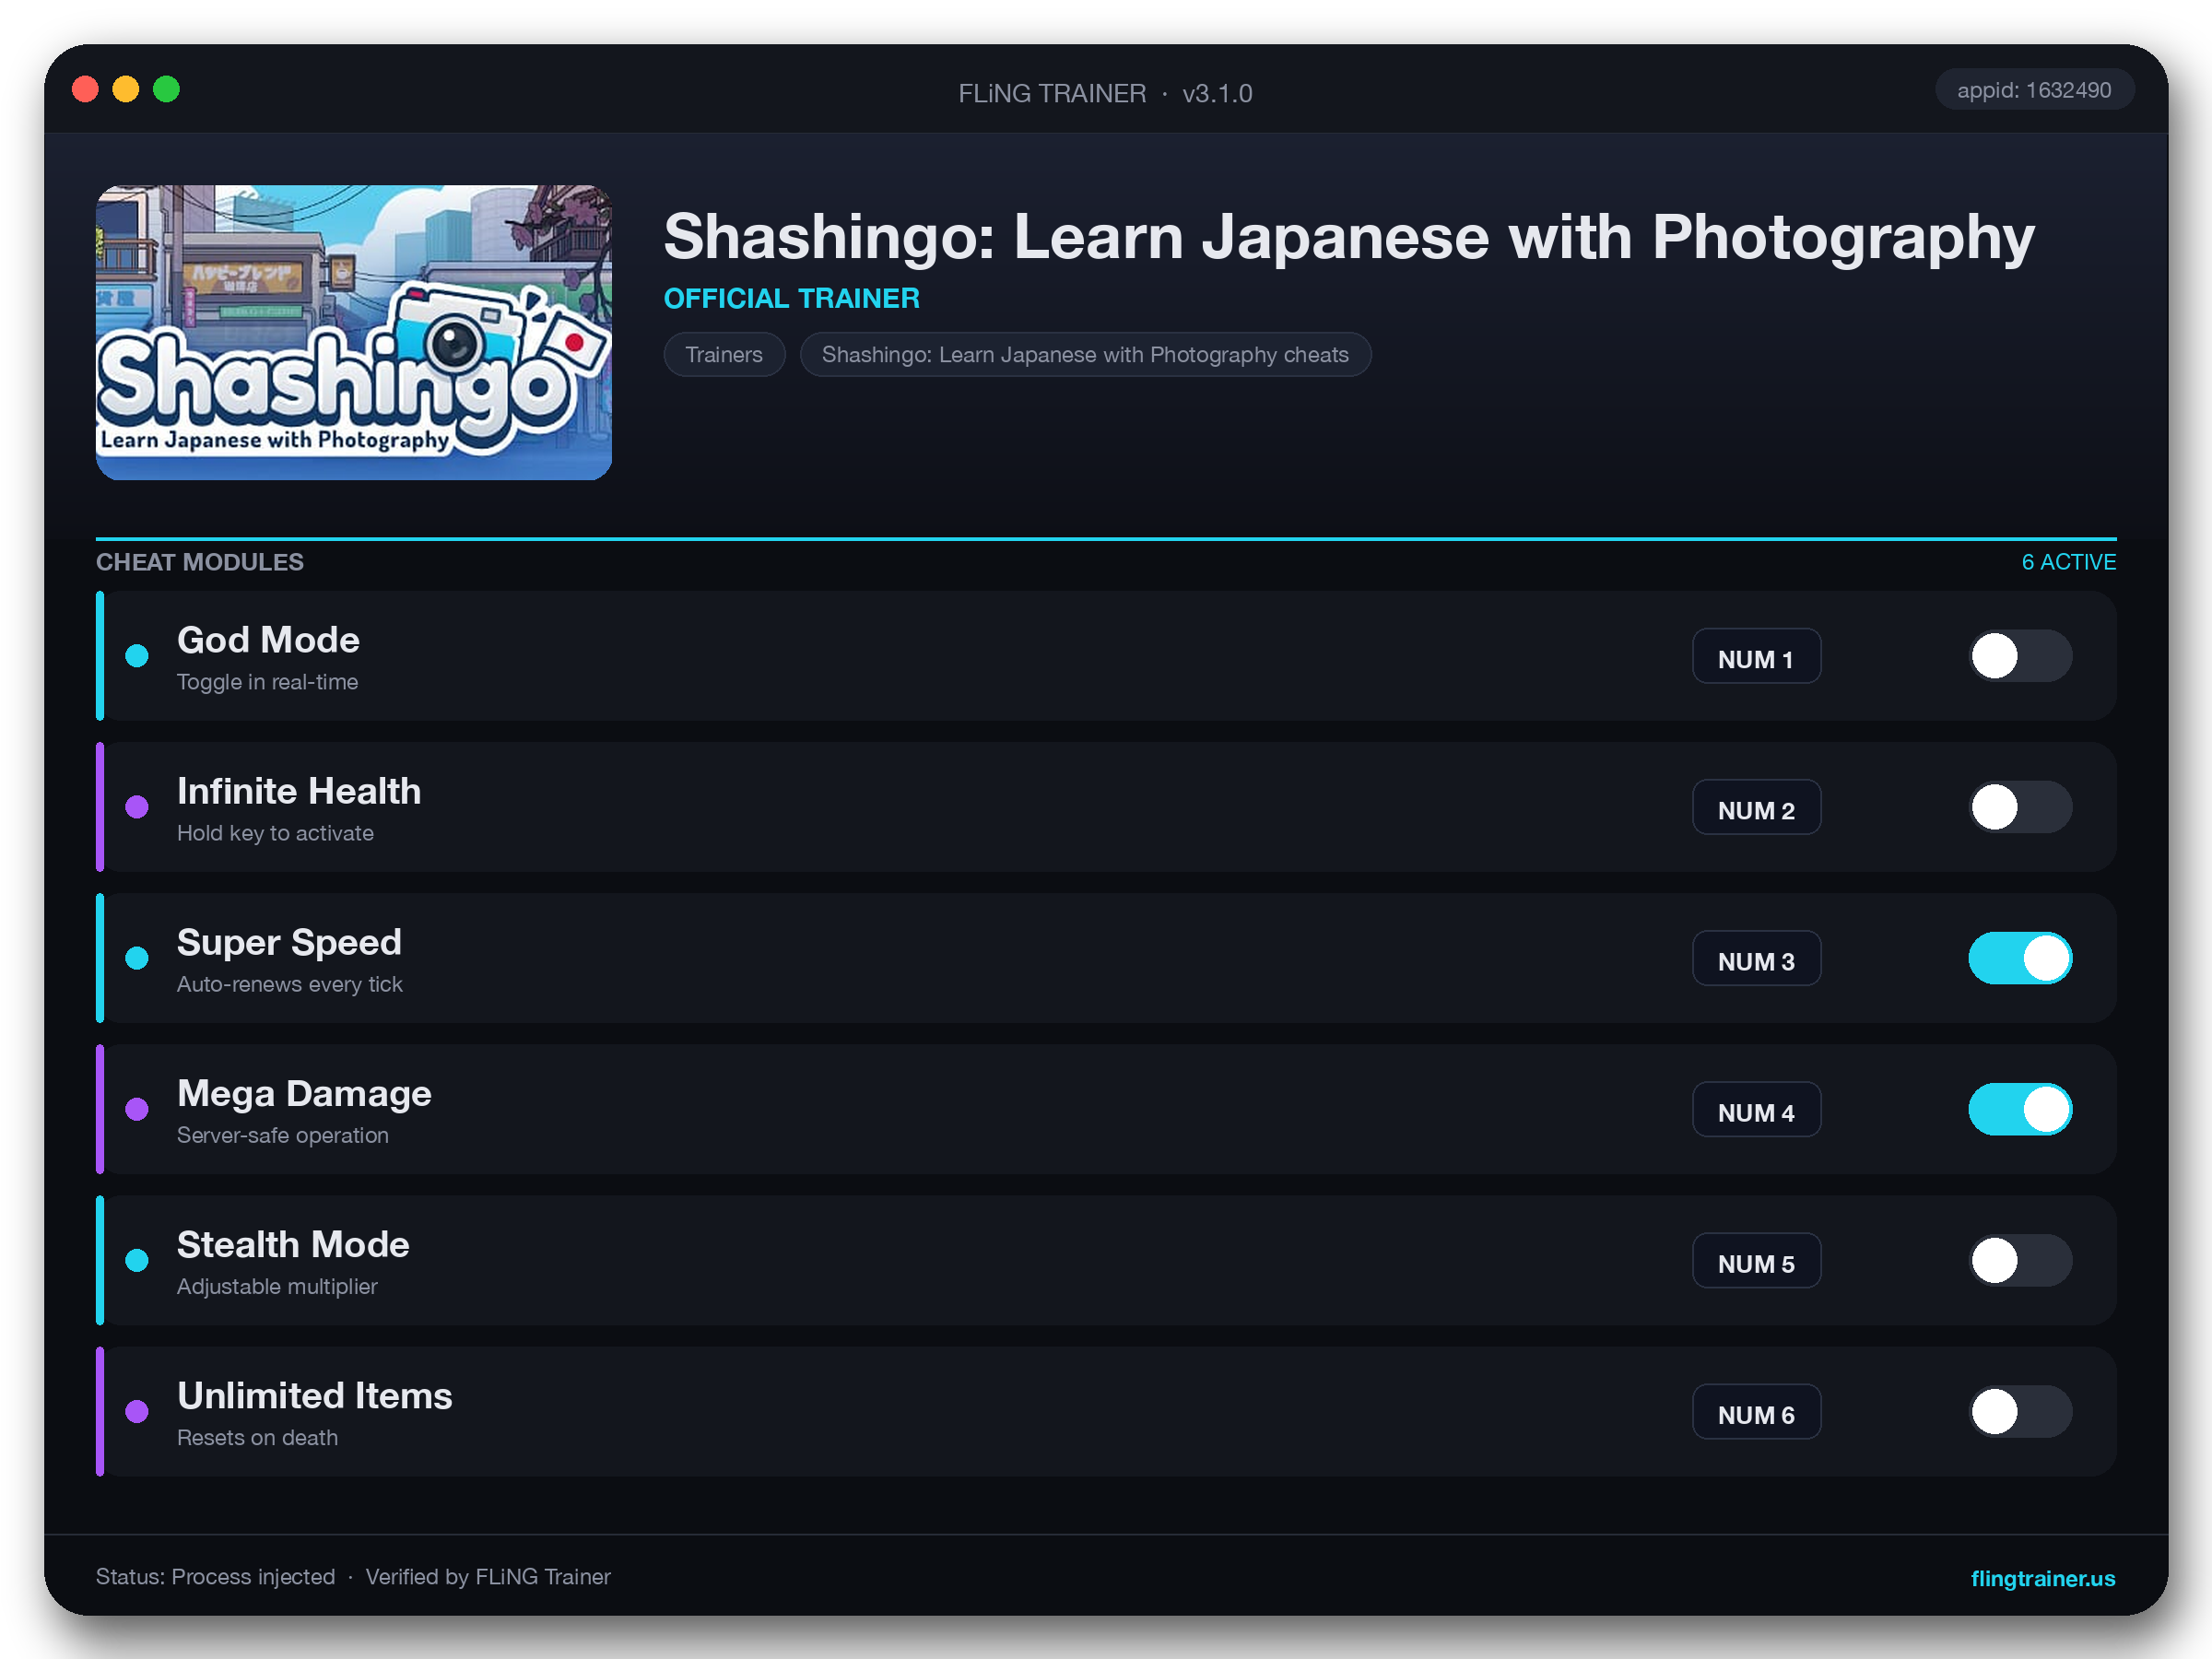This screenshot has height=1659, width=2212.
Task: Enable the Stealth Mode switch
Action: tap(2020, 1260)
